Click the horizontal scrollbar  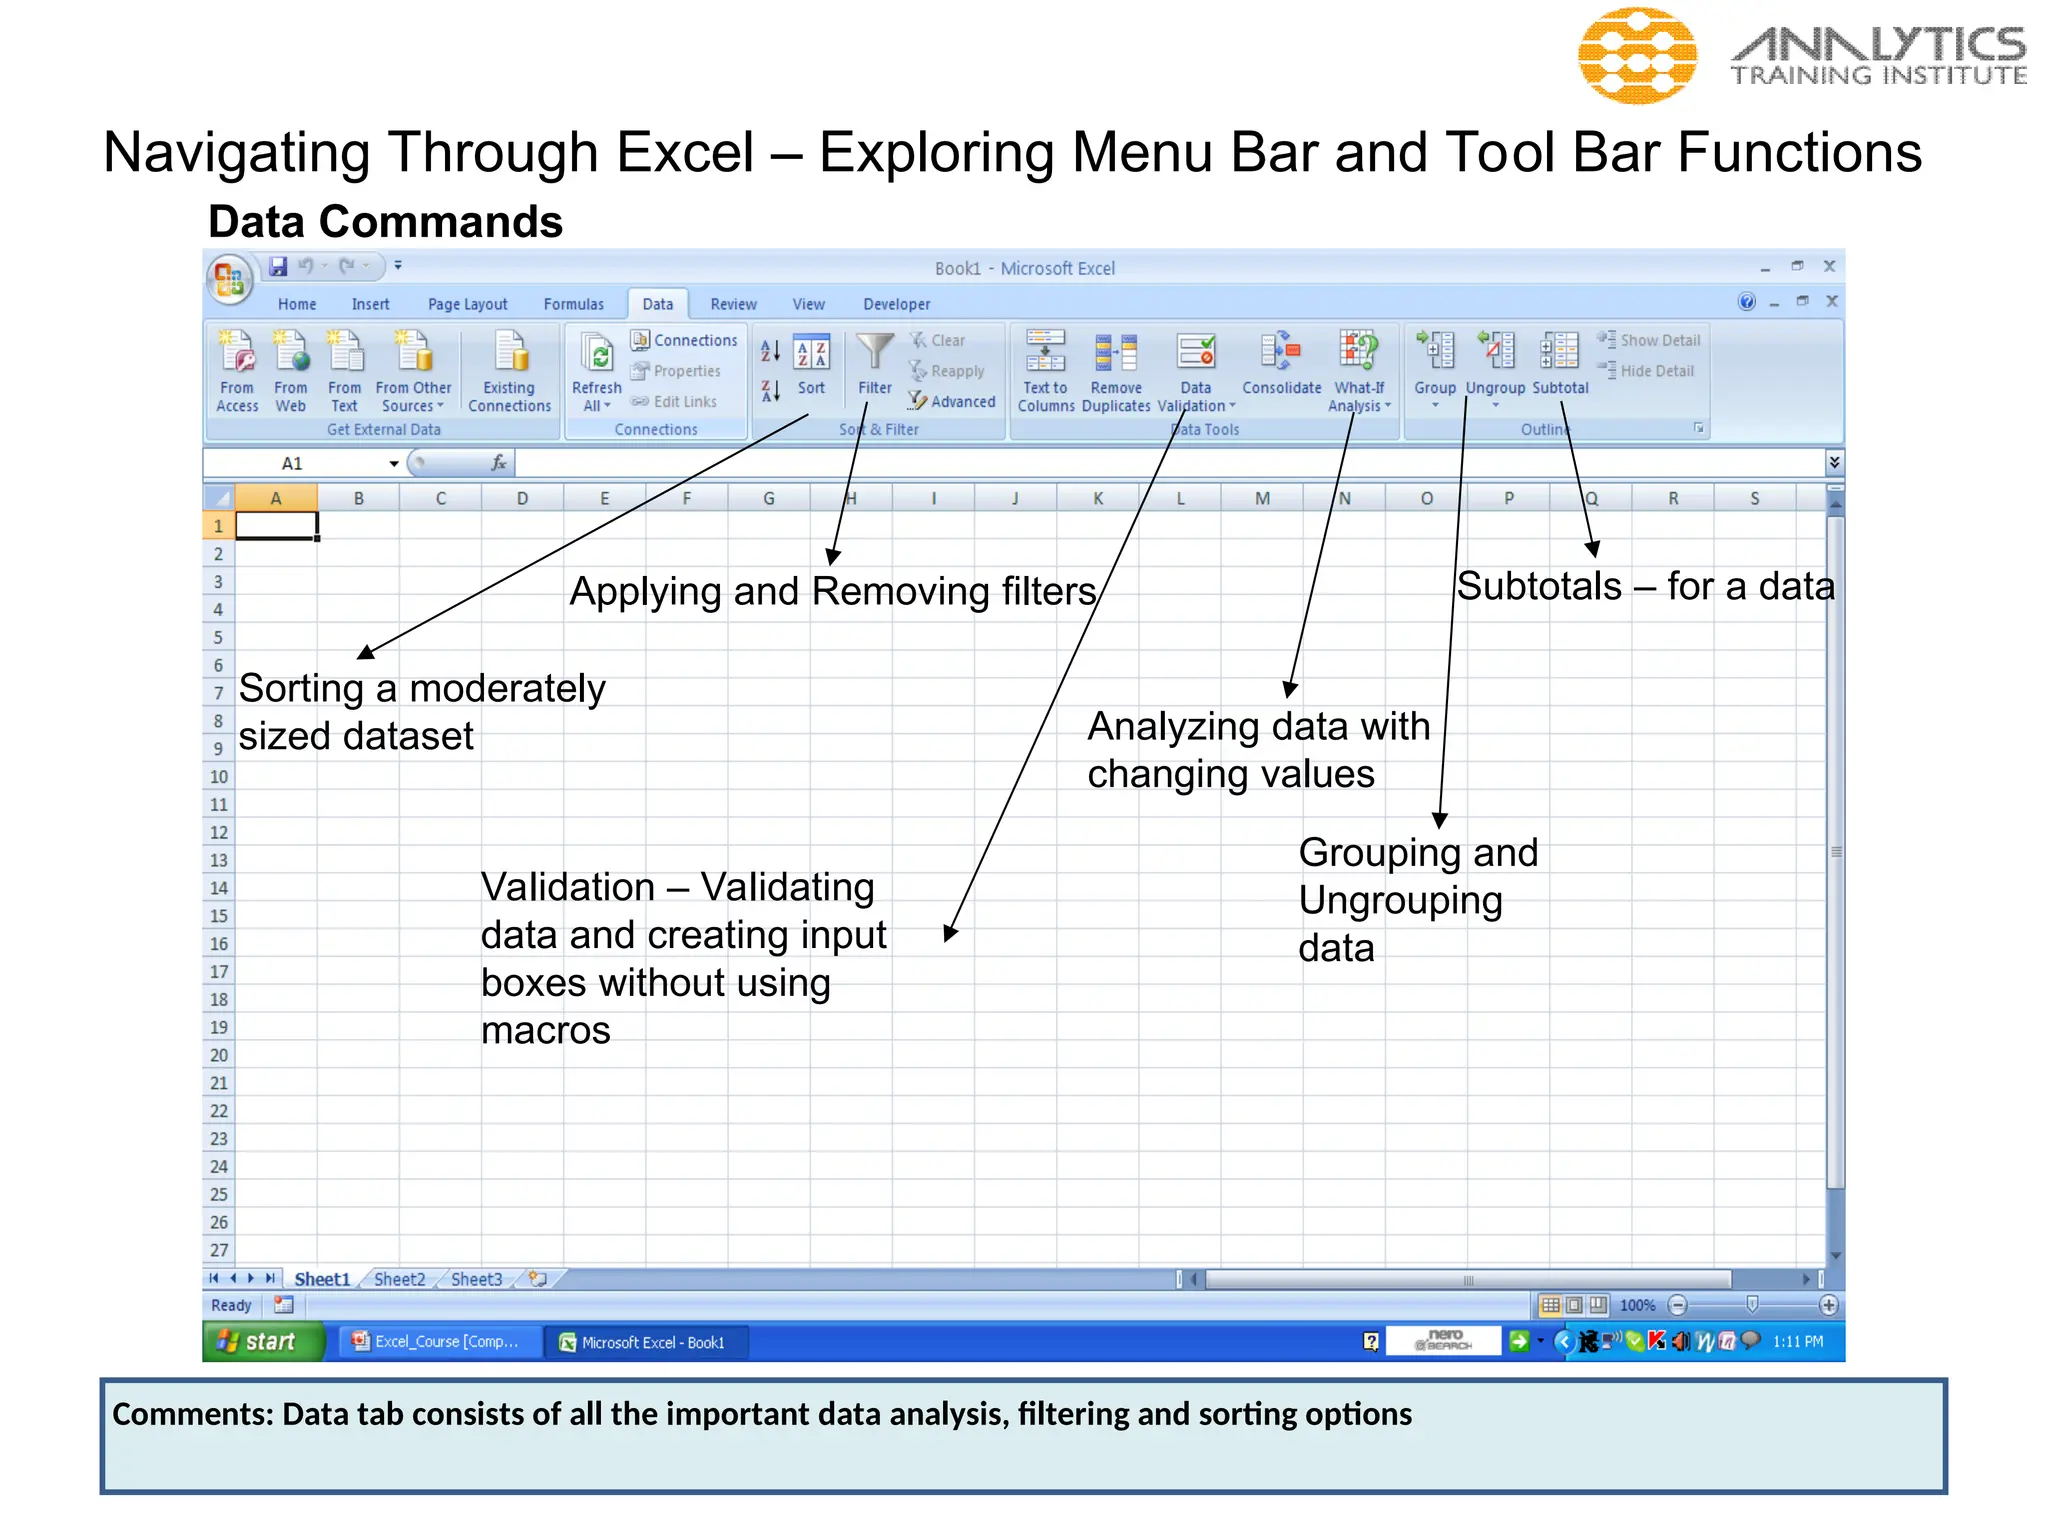coord(1469,1279)
